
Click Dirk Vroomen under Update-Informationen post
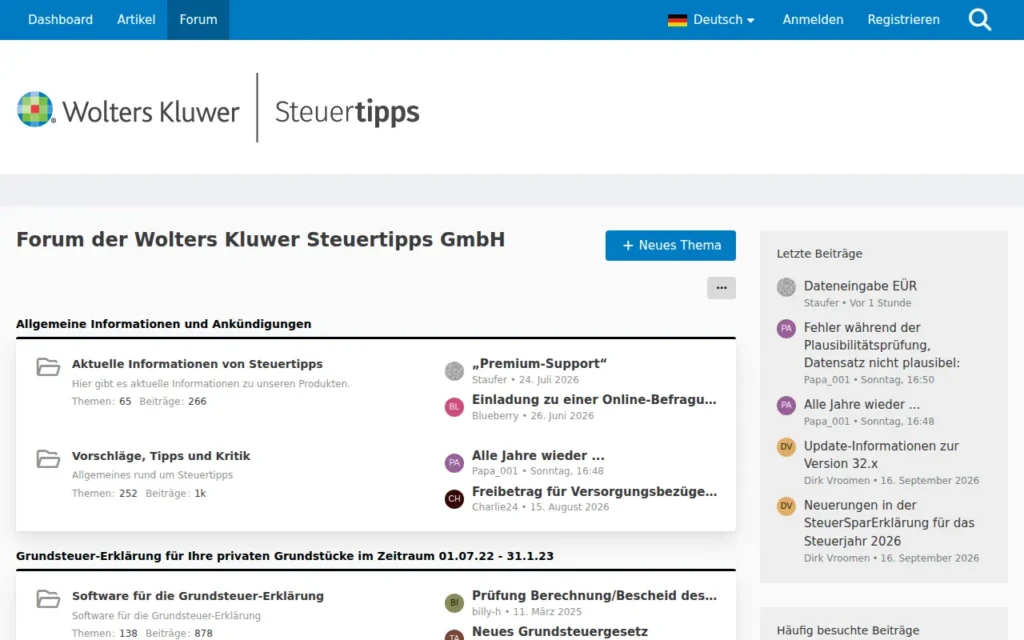click(x=837, y=481)
